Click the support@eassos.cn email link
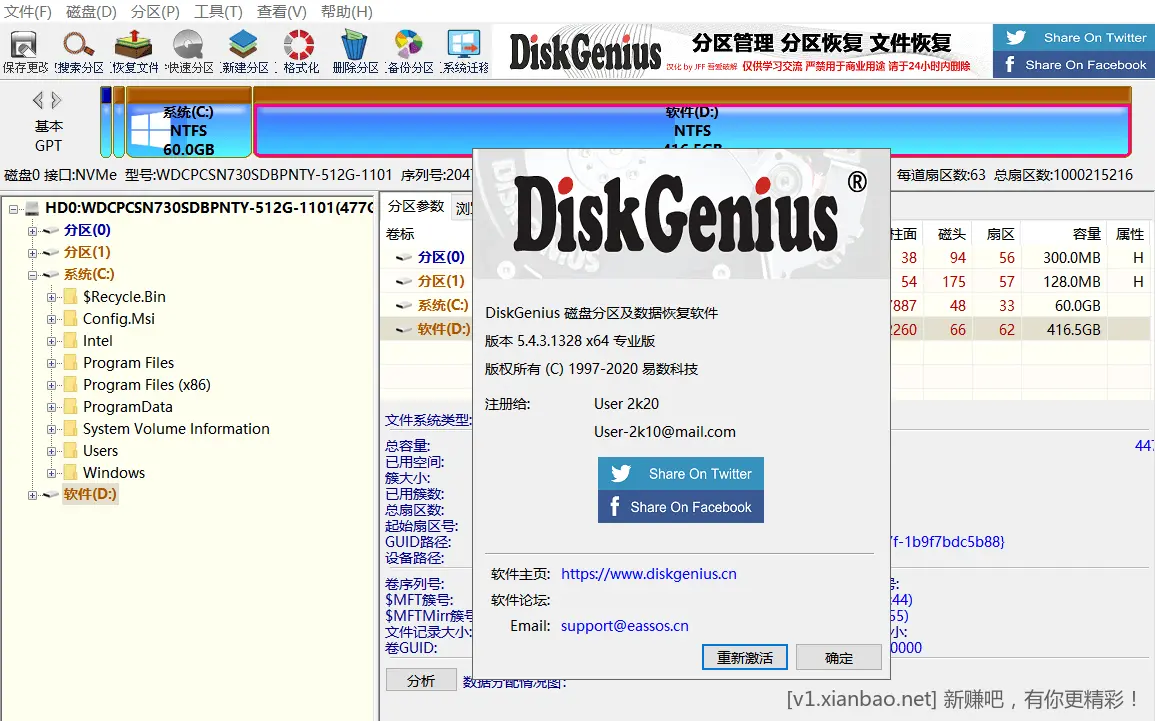The width and height of the screenshot is (1155, 721). point(625,626)
